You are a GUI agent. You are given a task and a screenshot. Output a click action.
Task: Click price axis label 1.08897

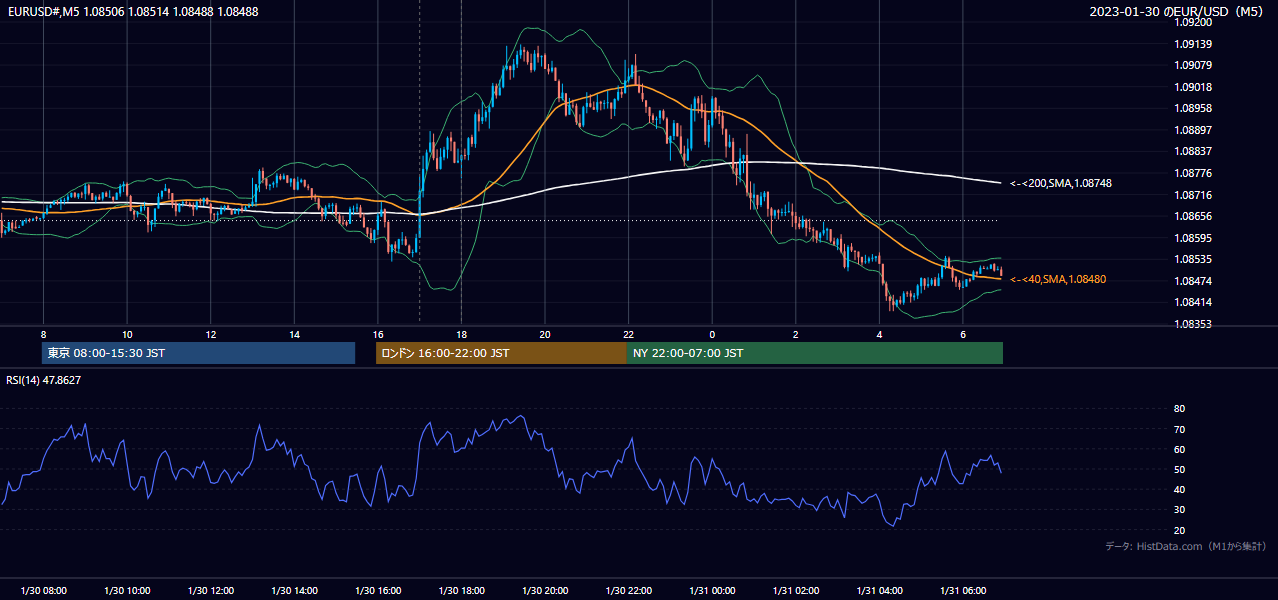[1193, 130]
